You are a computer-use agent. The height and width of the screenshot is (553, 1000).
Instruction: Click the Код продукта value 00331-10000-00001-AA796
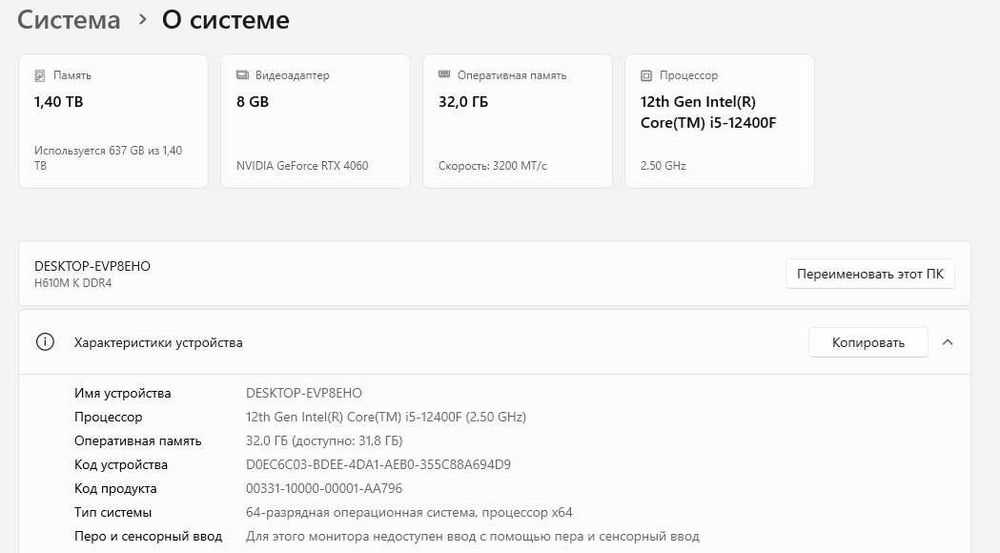(324, 489)
